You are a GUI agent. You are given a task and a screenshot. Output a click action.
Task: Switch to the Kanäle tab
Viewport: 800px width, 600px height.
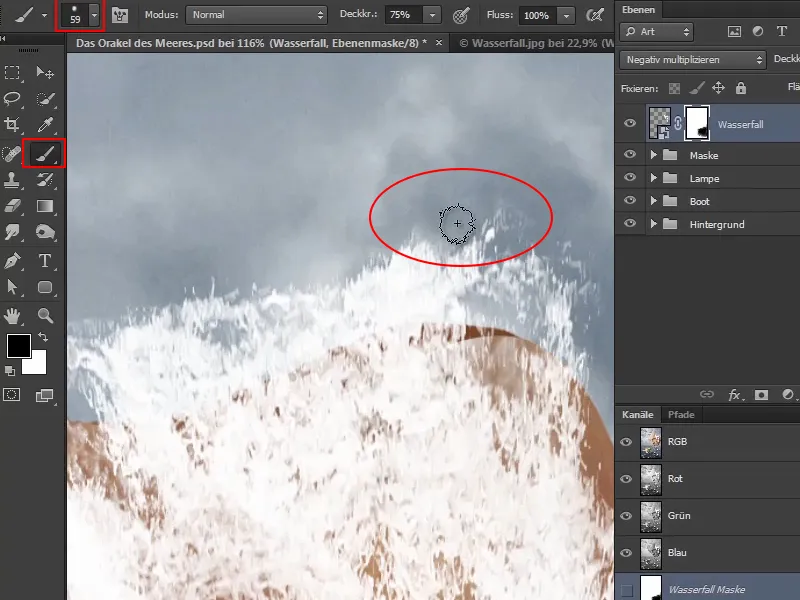(638, 415)
